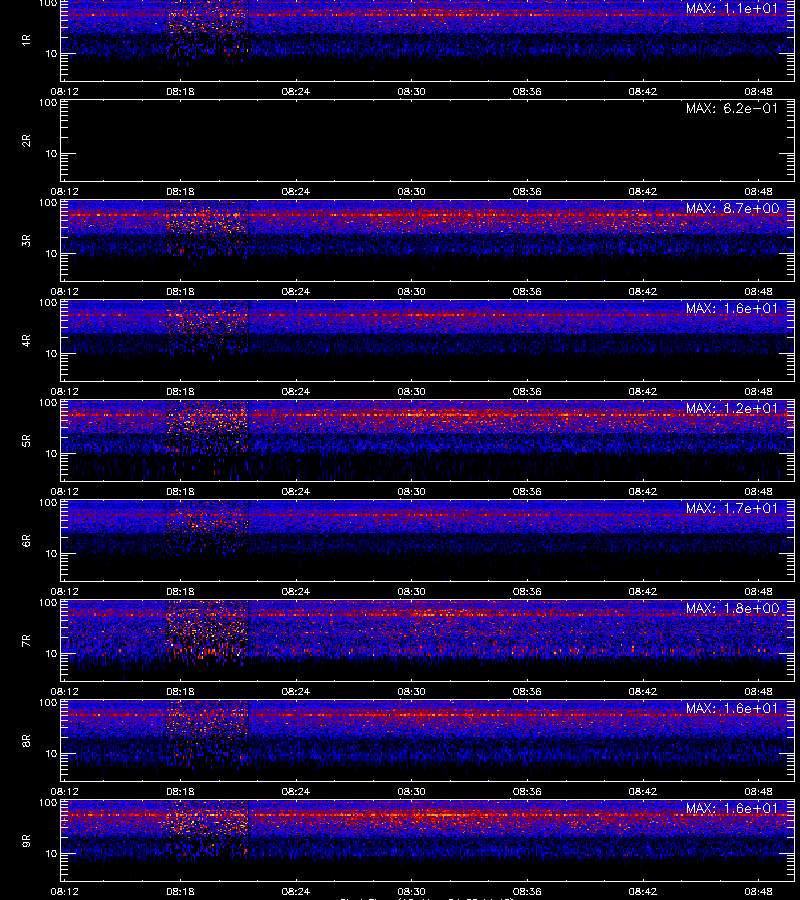This screenshot has height=900, width=800.
Task: Click the 08:36 time label under panel 4R
Action: (x=527, y=391)
